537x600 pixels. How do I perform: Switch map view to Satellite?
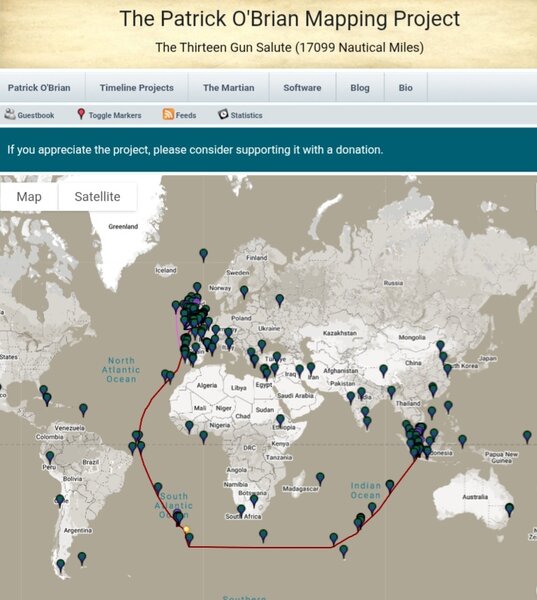point(97,197)
